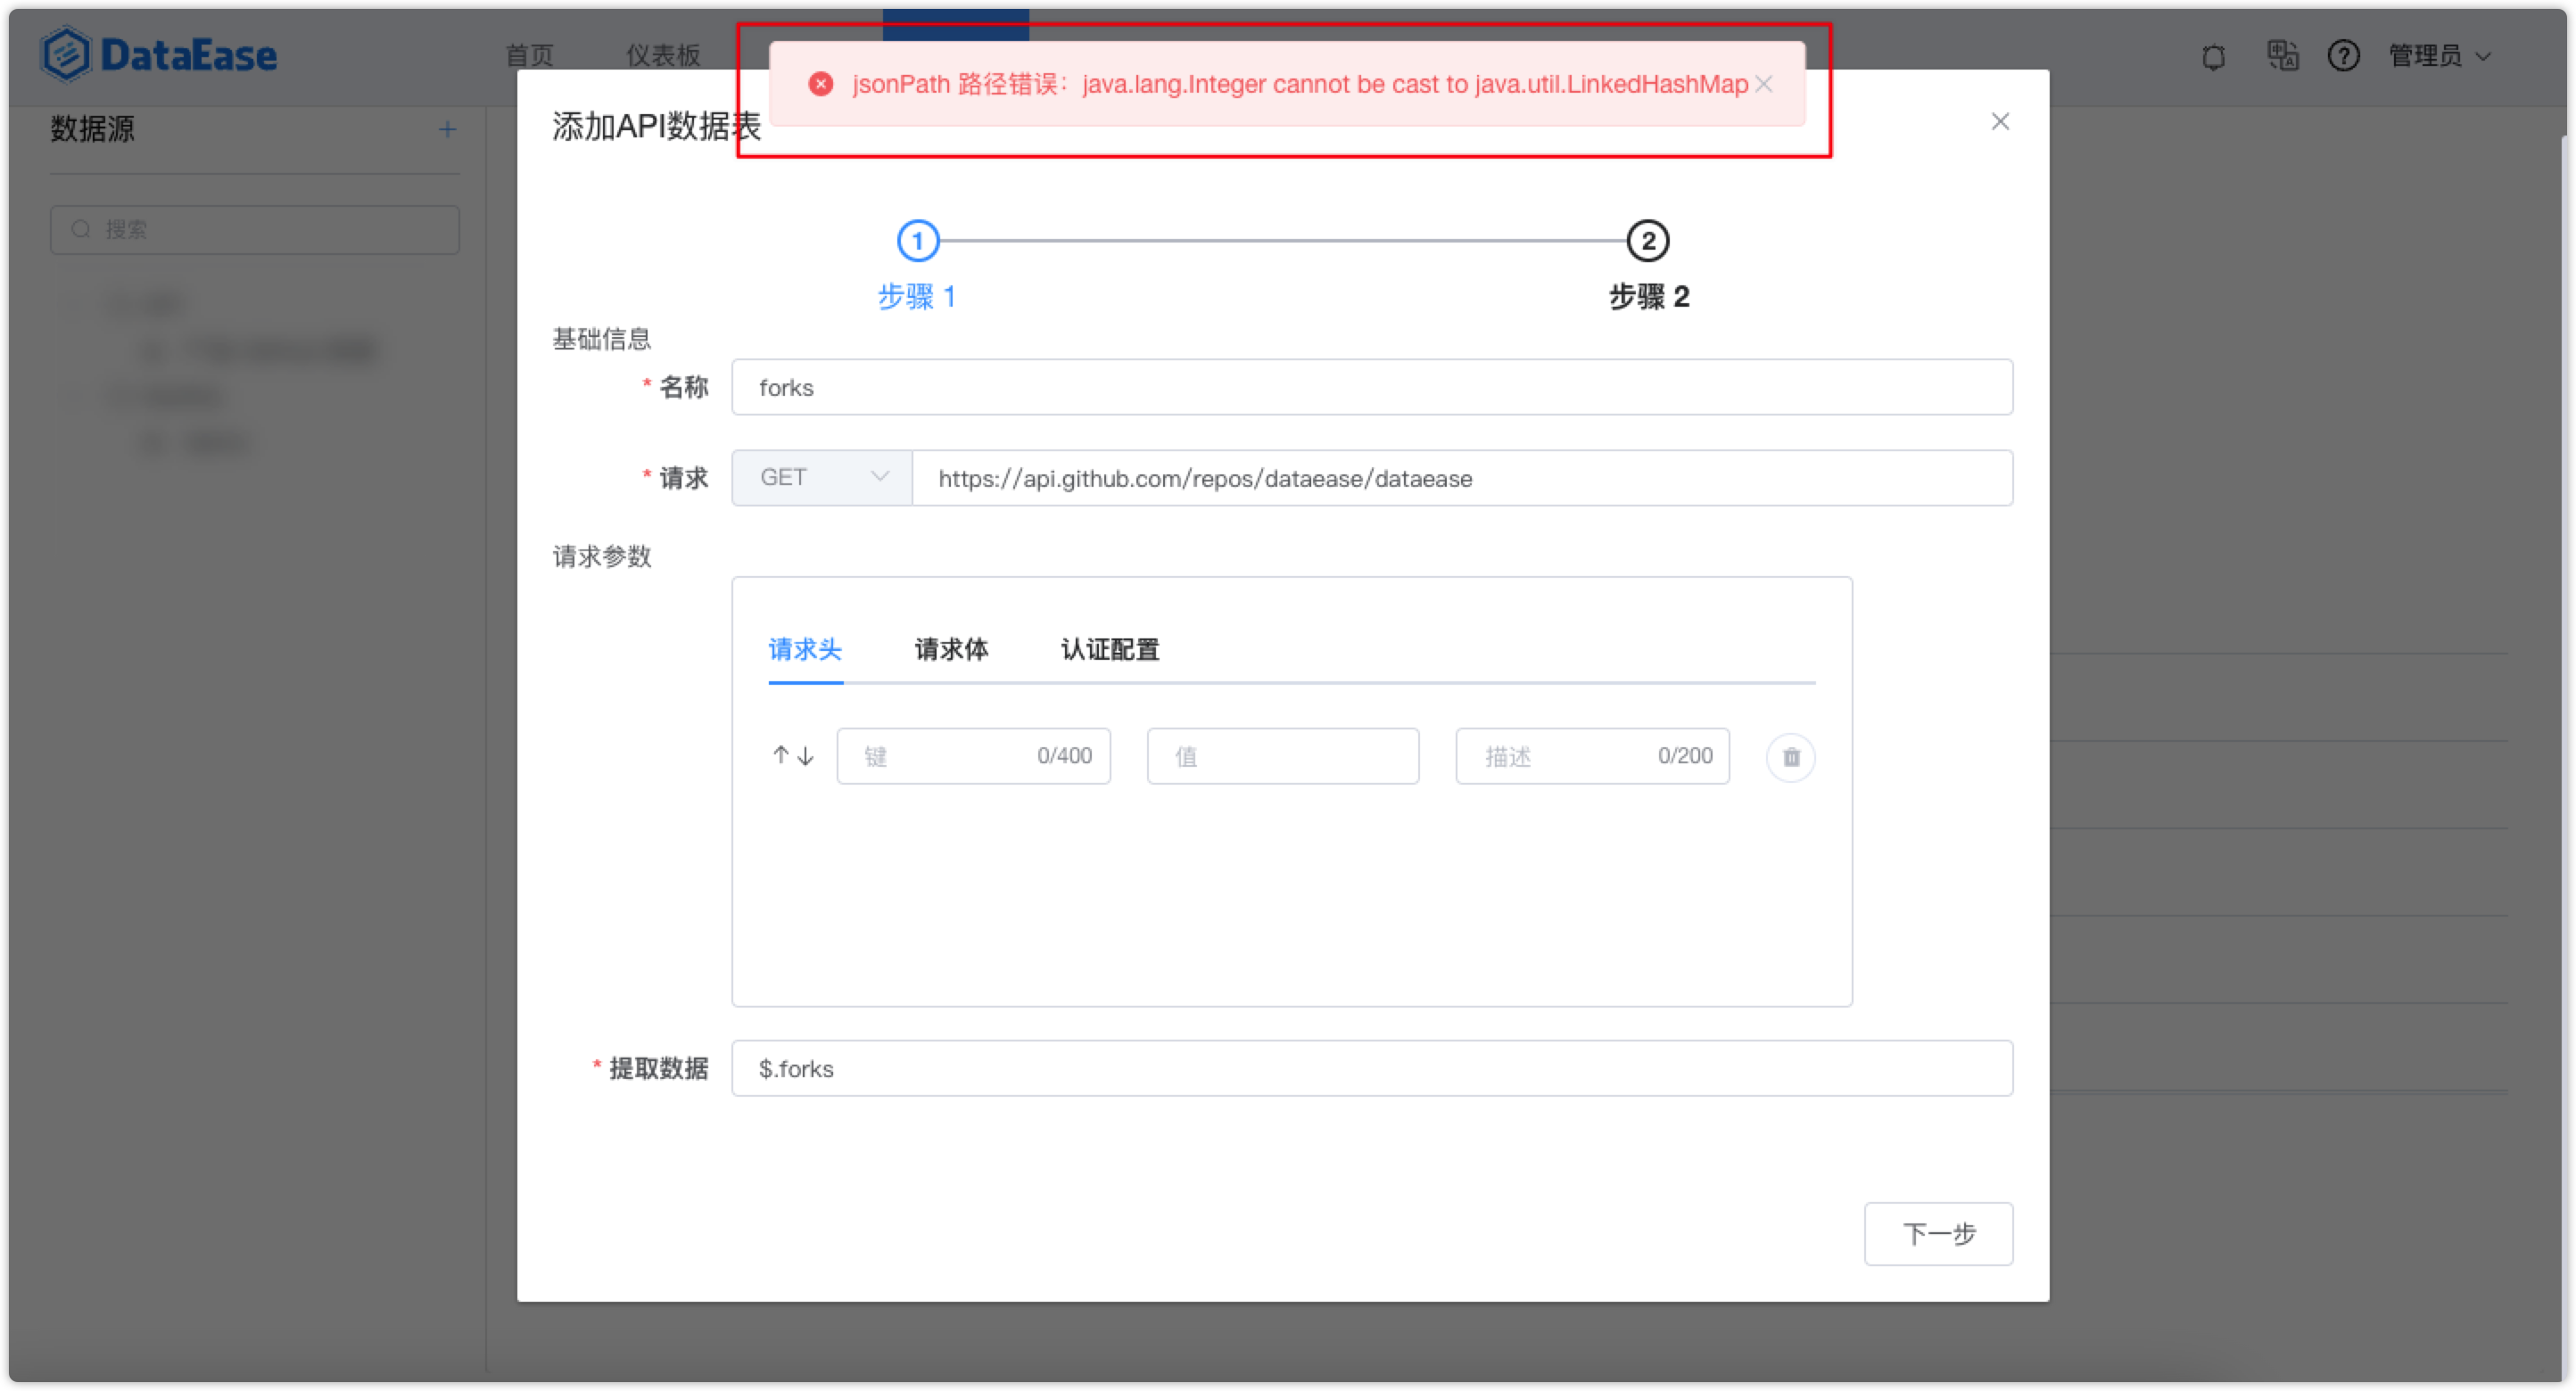Focus the 名称 field containing forks
Image resolution: width=2576 pixels, height=1391 pixels.
[1372, 388]
